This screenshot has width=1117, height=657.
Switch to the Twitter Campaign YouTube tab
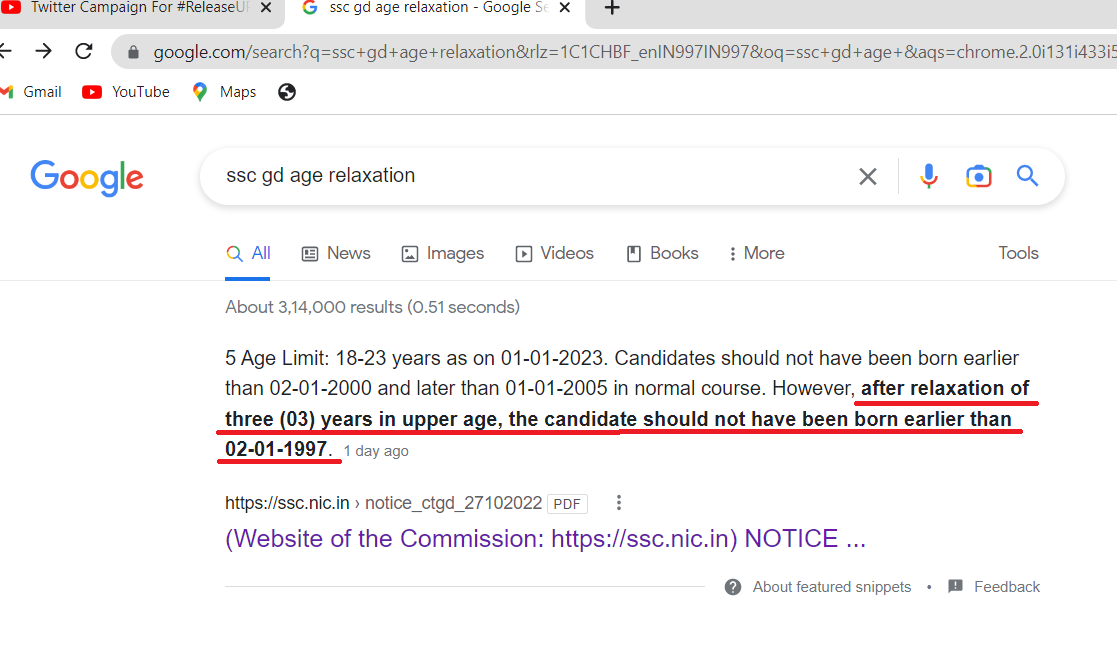(135, 8)
